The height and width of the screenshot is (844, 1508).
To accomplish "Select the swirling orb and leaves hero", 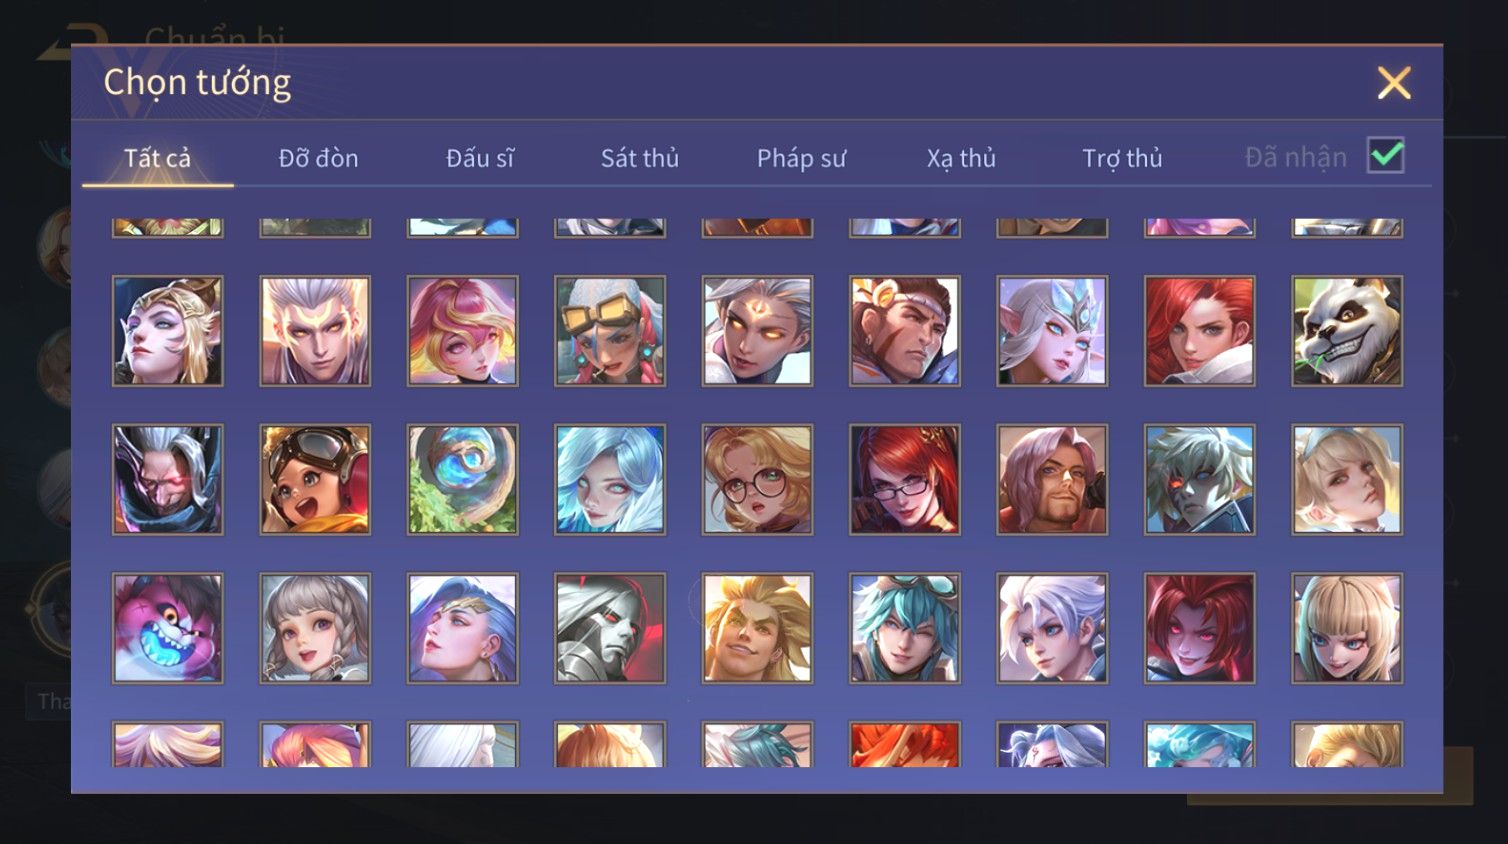I will pyautogui.click(x=463, y=479).
